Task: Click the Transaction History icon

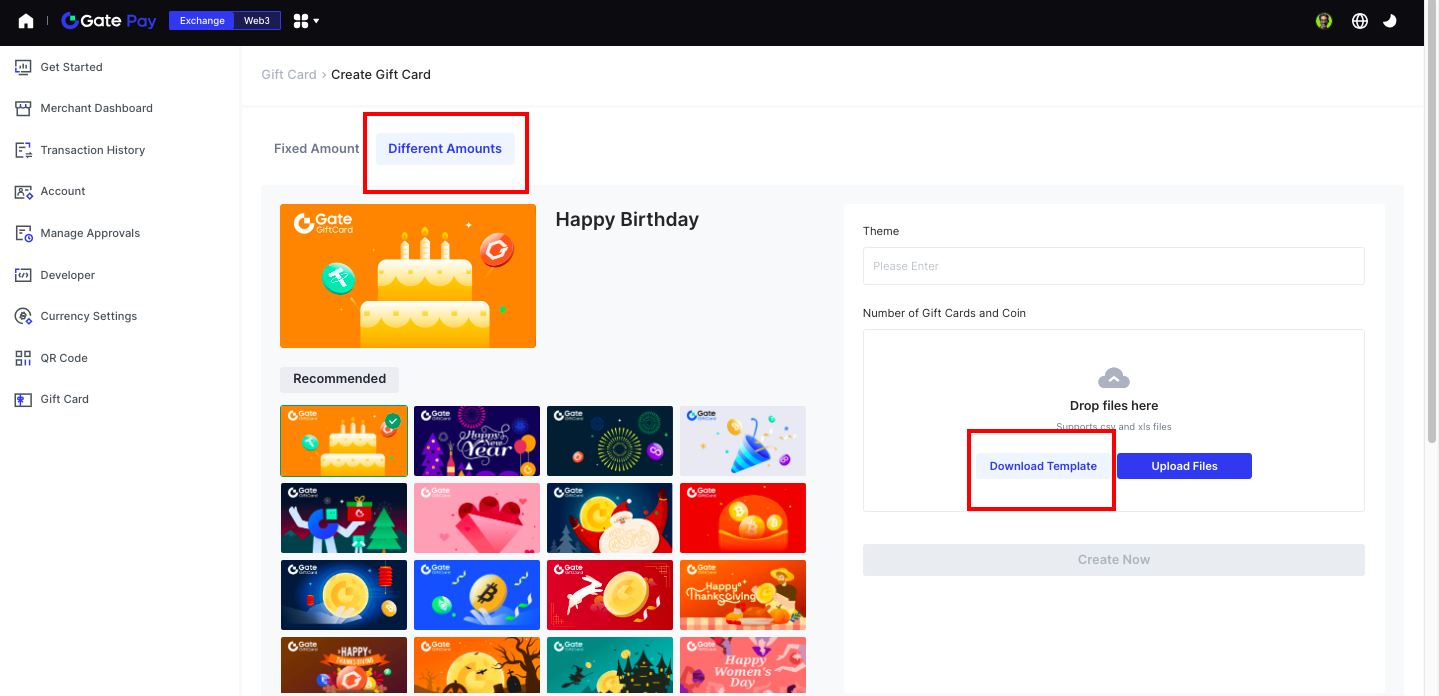Action: click(23, 150)
